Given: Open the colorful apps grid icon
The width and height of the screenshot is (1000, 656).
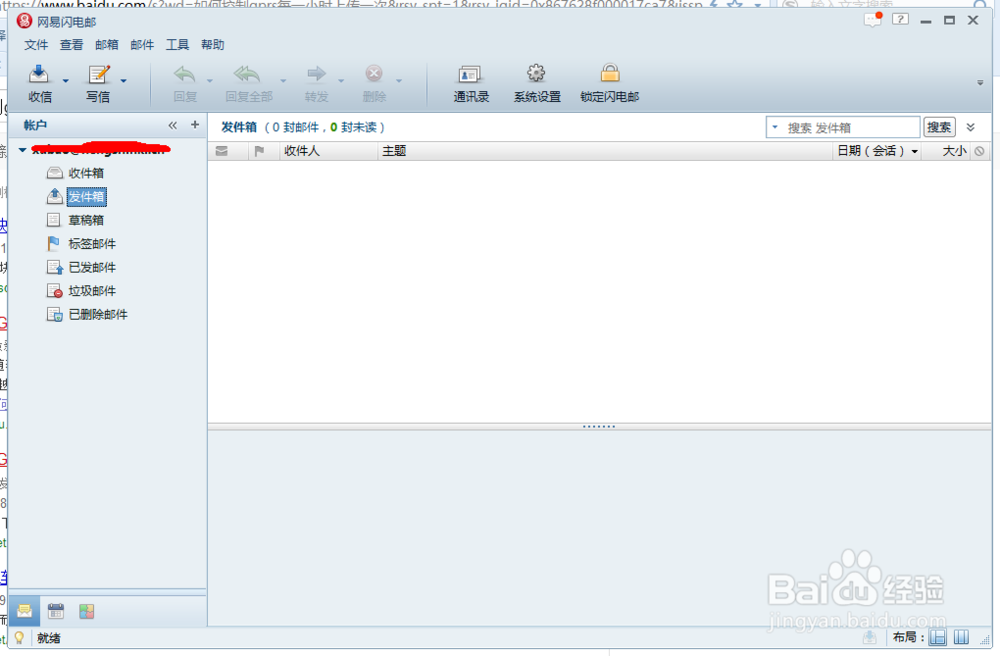Looking at the screenshot, I should [x=87, y=611].
